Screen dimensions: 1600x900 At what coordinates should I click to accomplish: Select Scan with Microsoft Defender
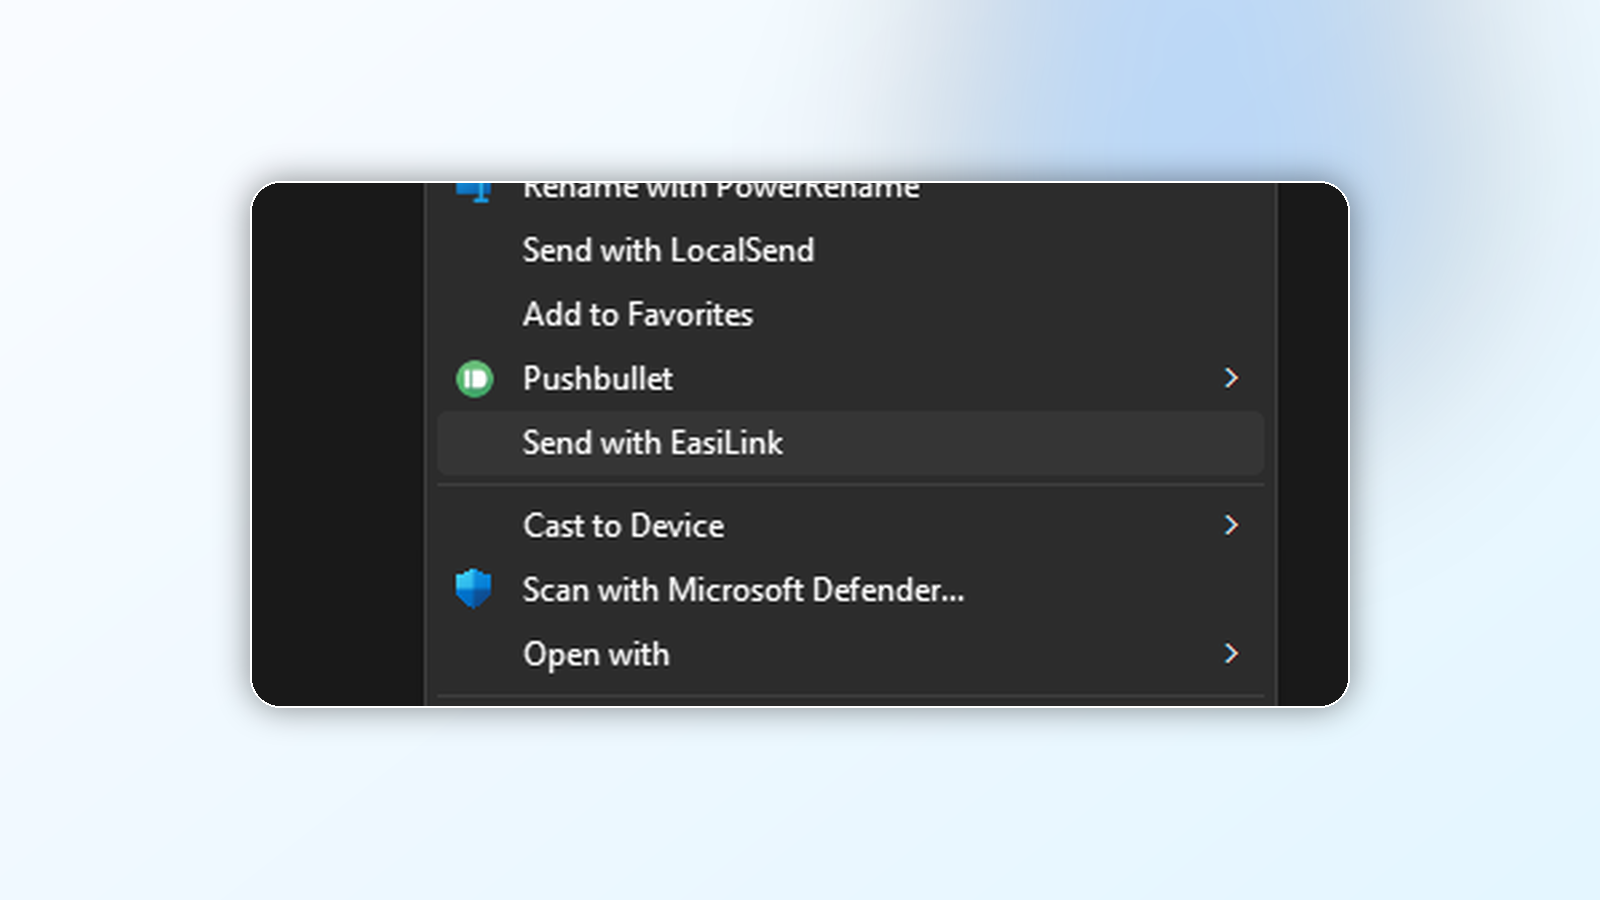[851, 590]
